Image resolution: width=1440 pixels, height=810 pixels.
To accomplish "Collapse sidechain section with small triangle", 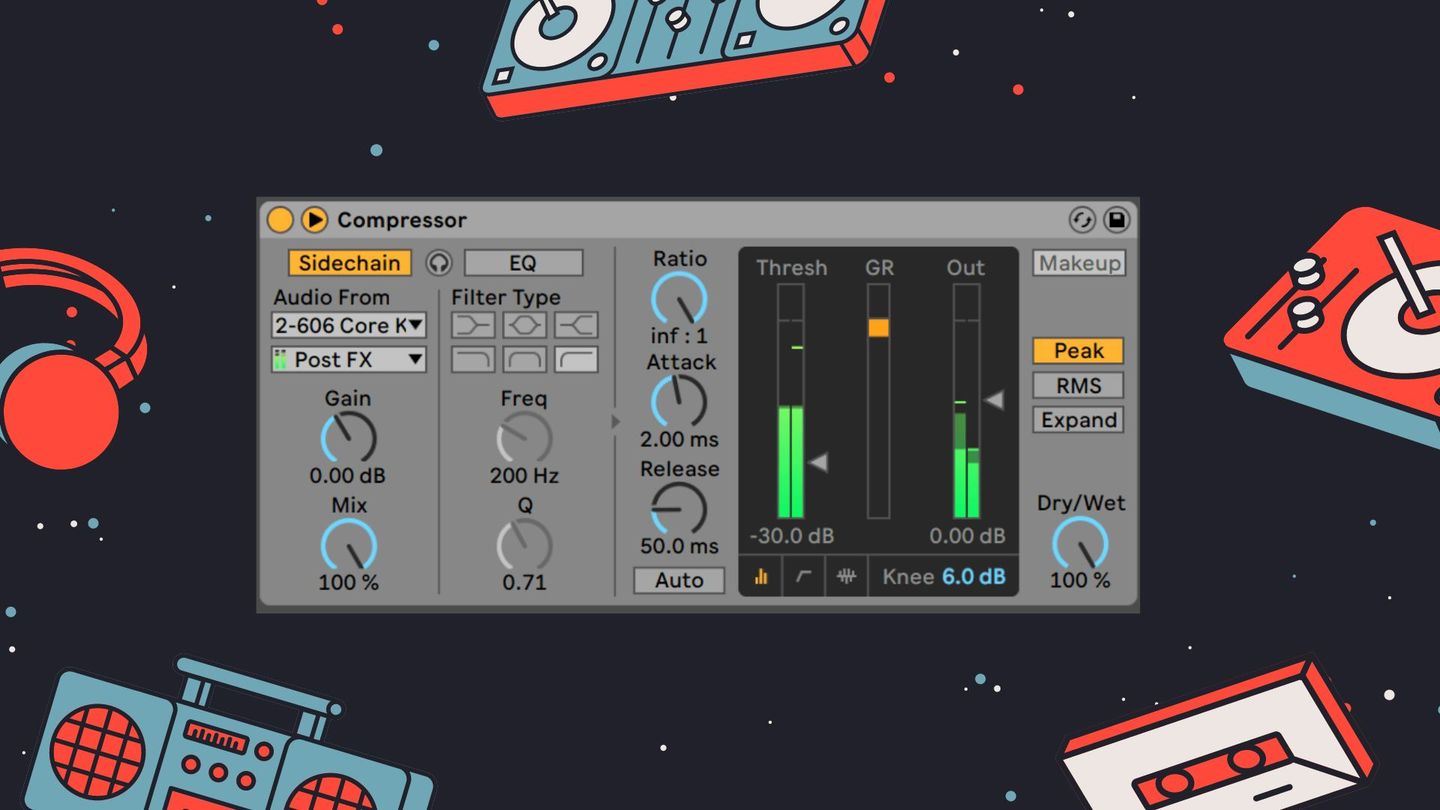I will pyautogui.click(x=616, y=422).
